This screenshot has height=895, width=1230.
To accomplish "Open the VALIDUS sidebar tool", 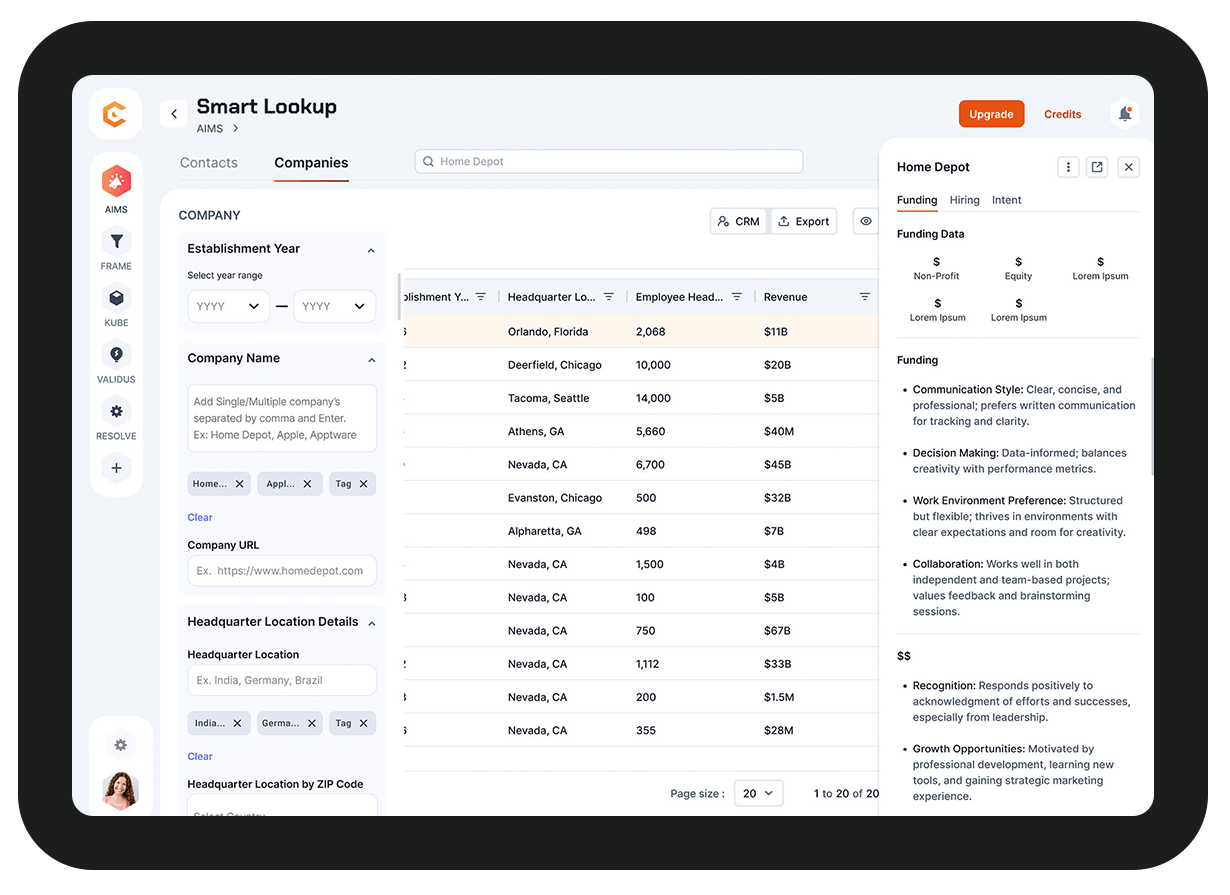I will (116, 355).
